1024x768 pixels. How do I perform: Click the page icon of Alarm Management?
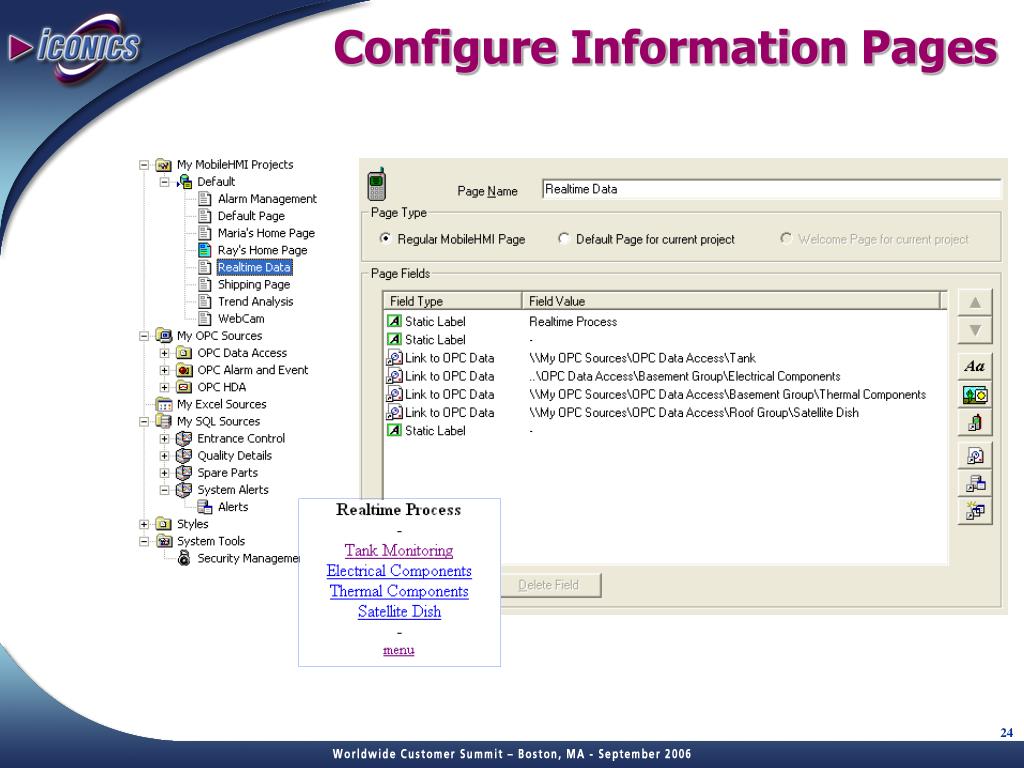pyautogui.click(x=204, y=199)
